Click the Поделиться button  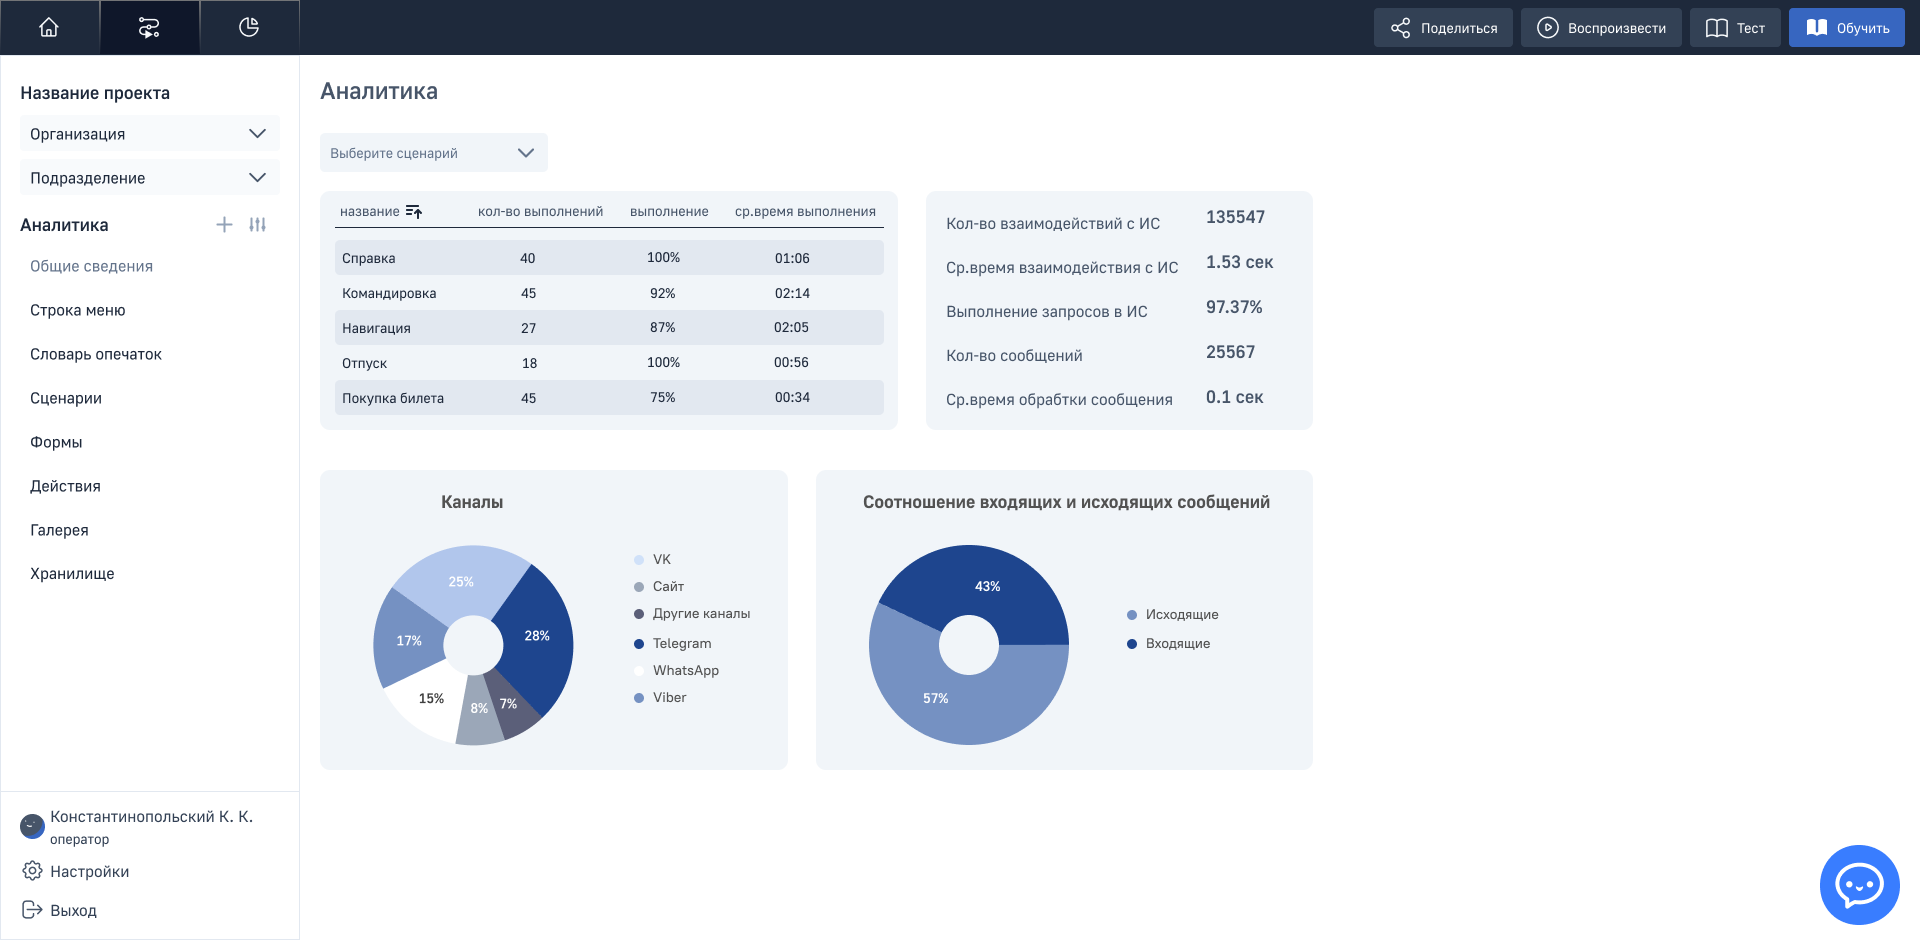[x=1443, y=28]
